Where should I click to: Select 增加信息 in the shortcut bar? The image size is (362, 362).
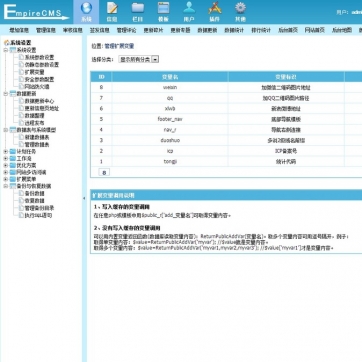coord(19,30)
